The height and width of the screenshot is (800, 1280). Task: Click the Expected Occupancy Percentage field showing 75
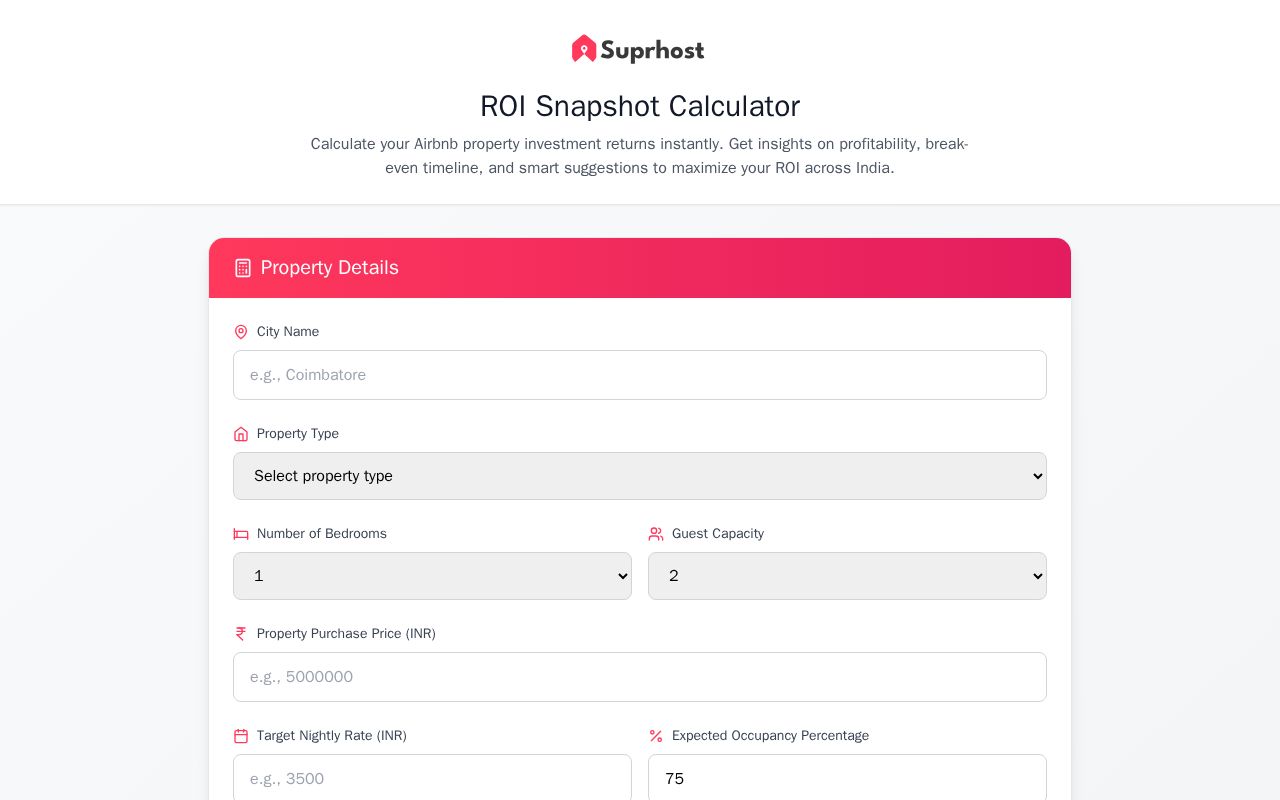(847, 778)
